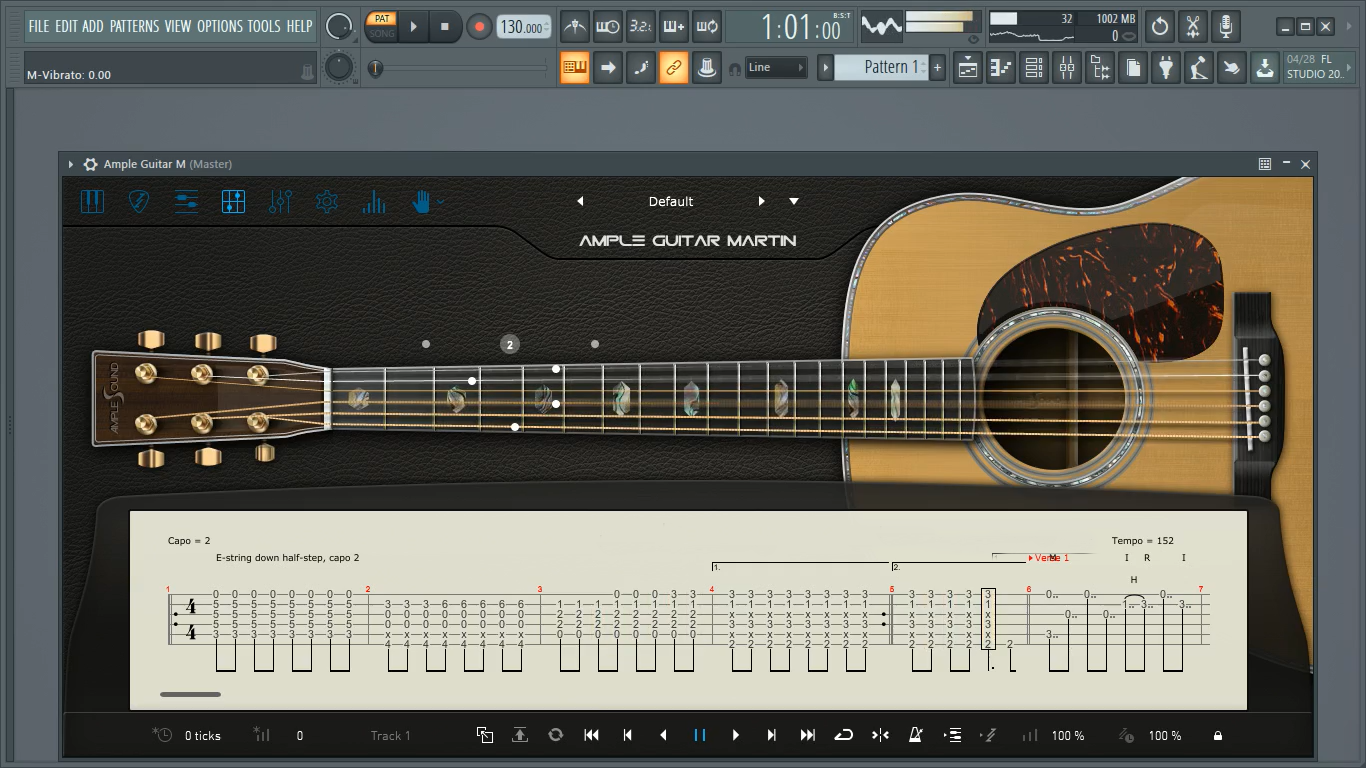The height and width of the screenshot is (768, 1366).
Task: Open the Pattern 1 selector
Action: click(882, 67)
